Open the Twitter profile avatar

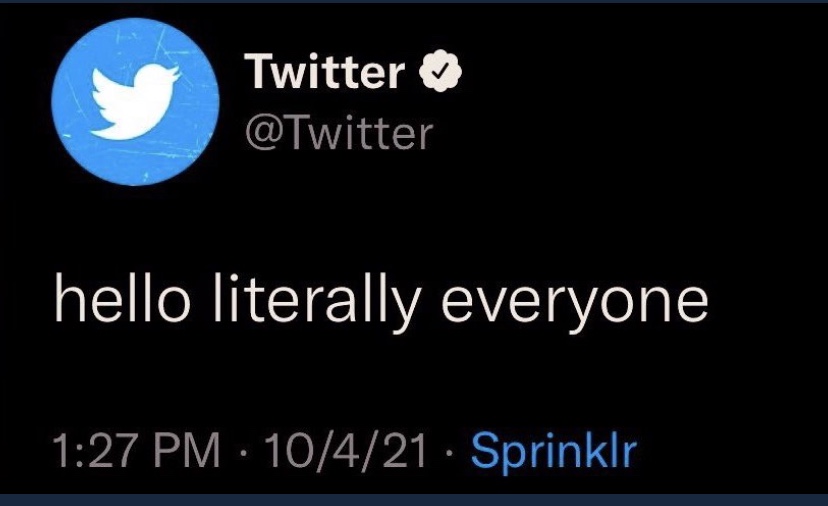[135, 102]
